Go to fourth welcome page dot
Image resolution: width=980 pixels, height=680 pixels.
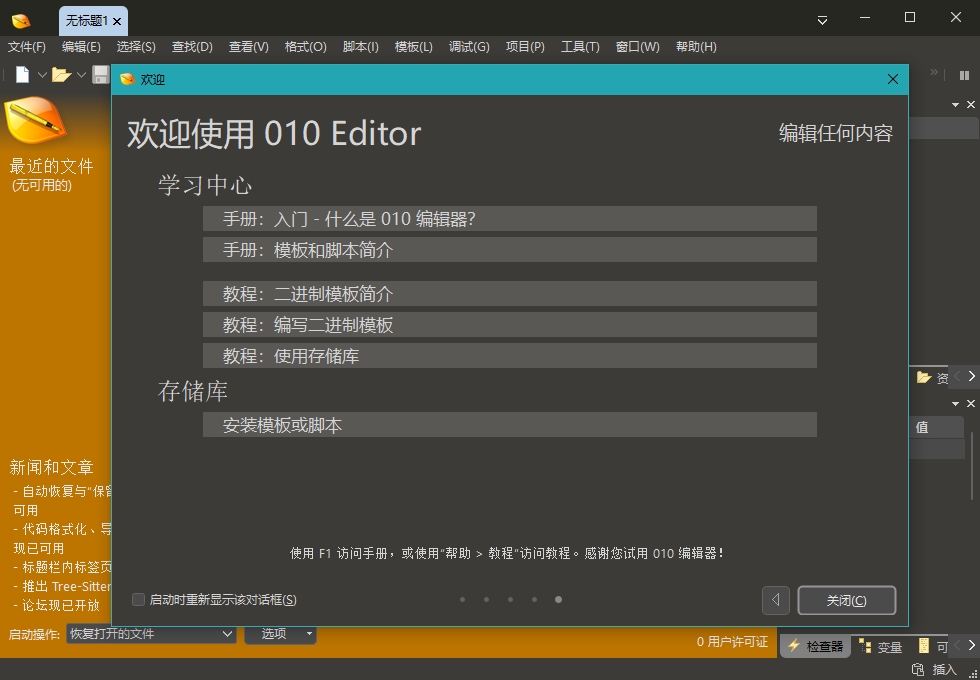[x=534, y=600]
